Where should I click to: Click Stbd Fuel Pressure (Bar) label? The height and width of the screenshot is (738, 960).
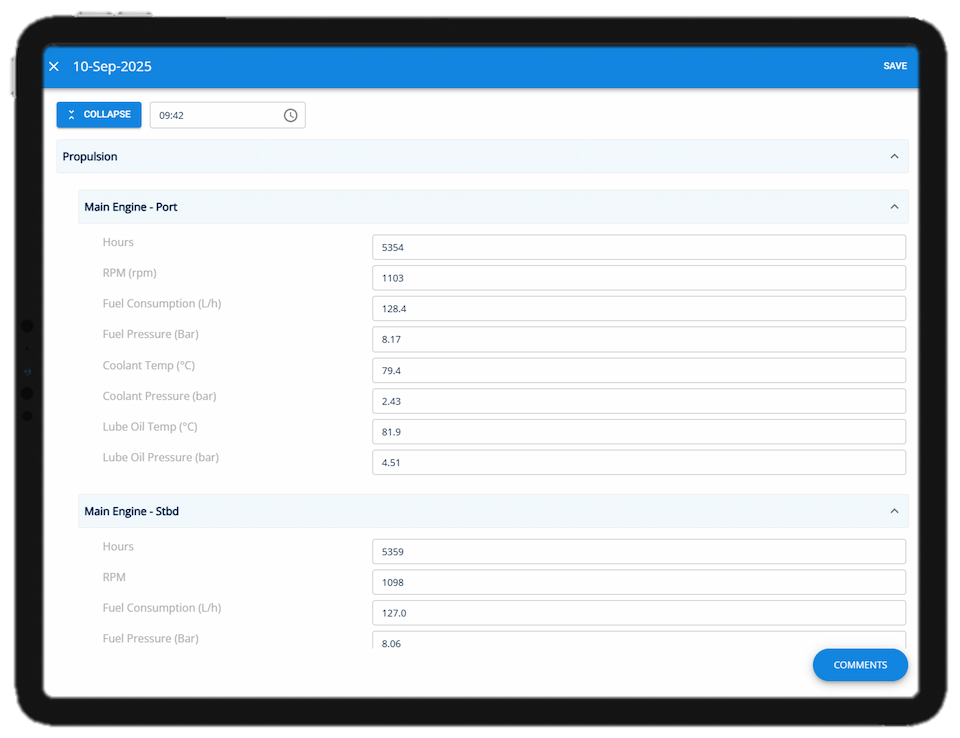coord(151,639)
